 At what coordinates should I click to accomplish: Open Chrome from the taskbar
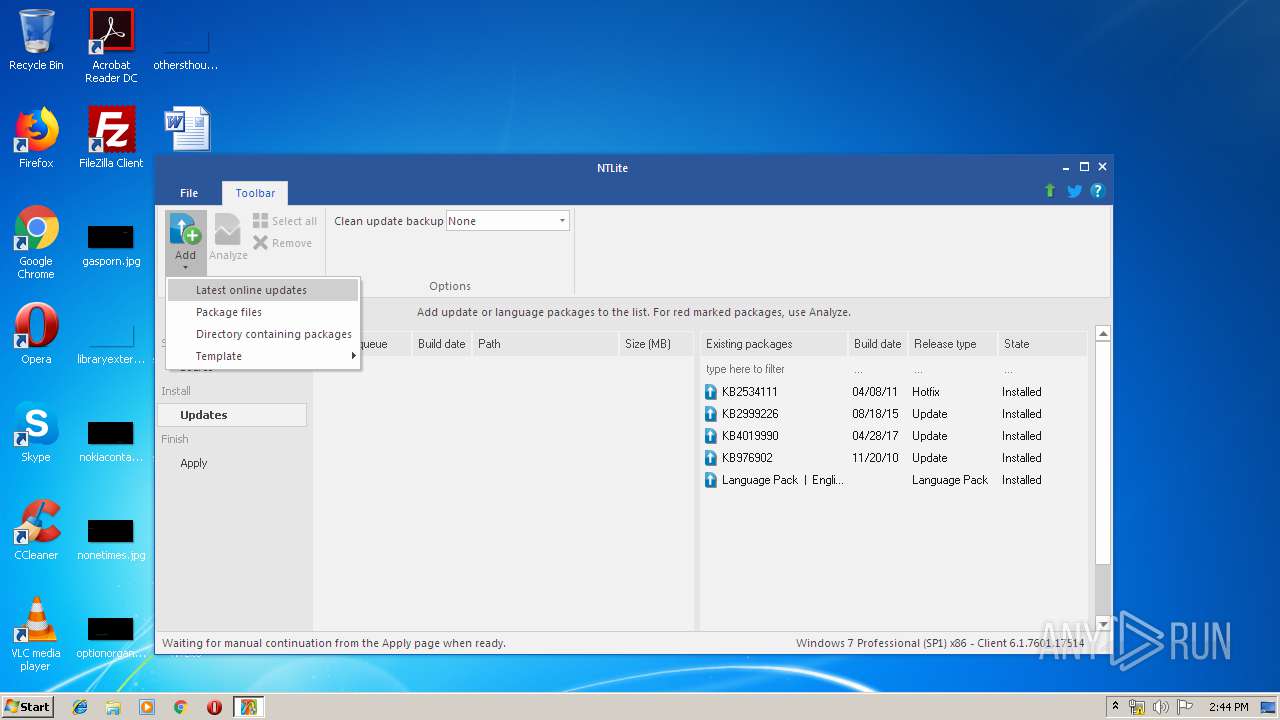coord(180,707)
